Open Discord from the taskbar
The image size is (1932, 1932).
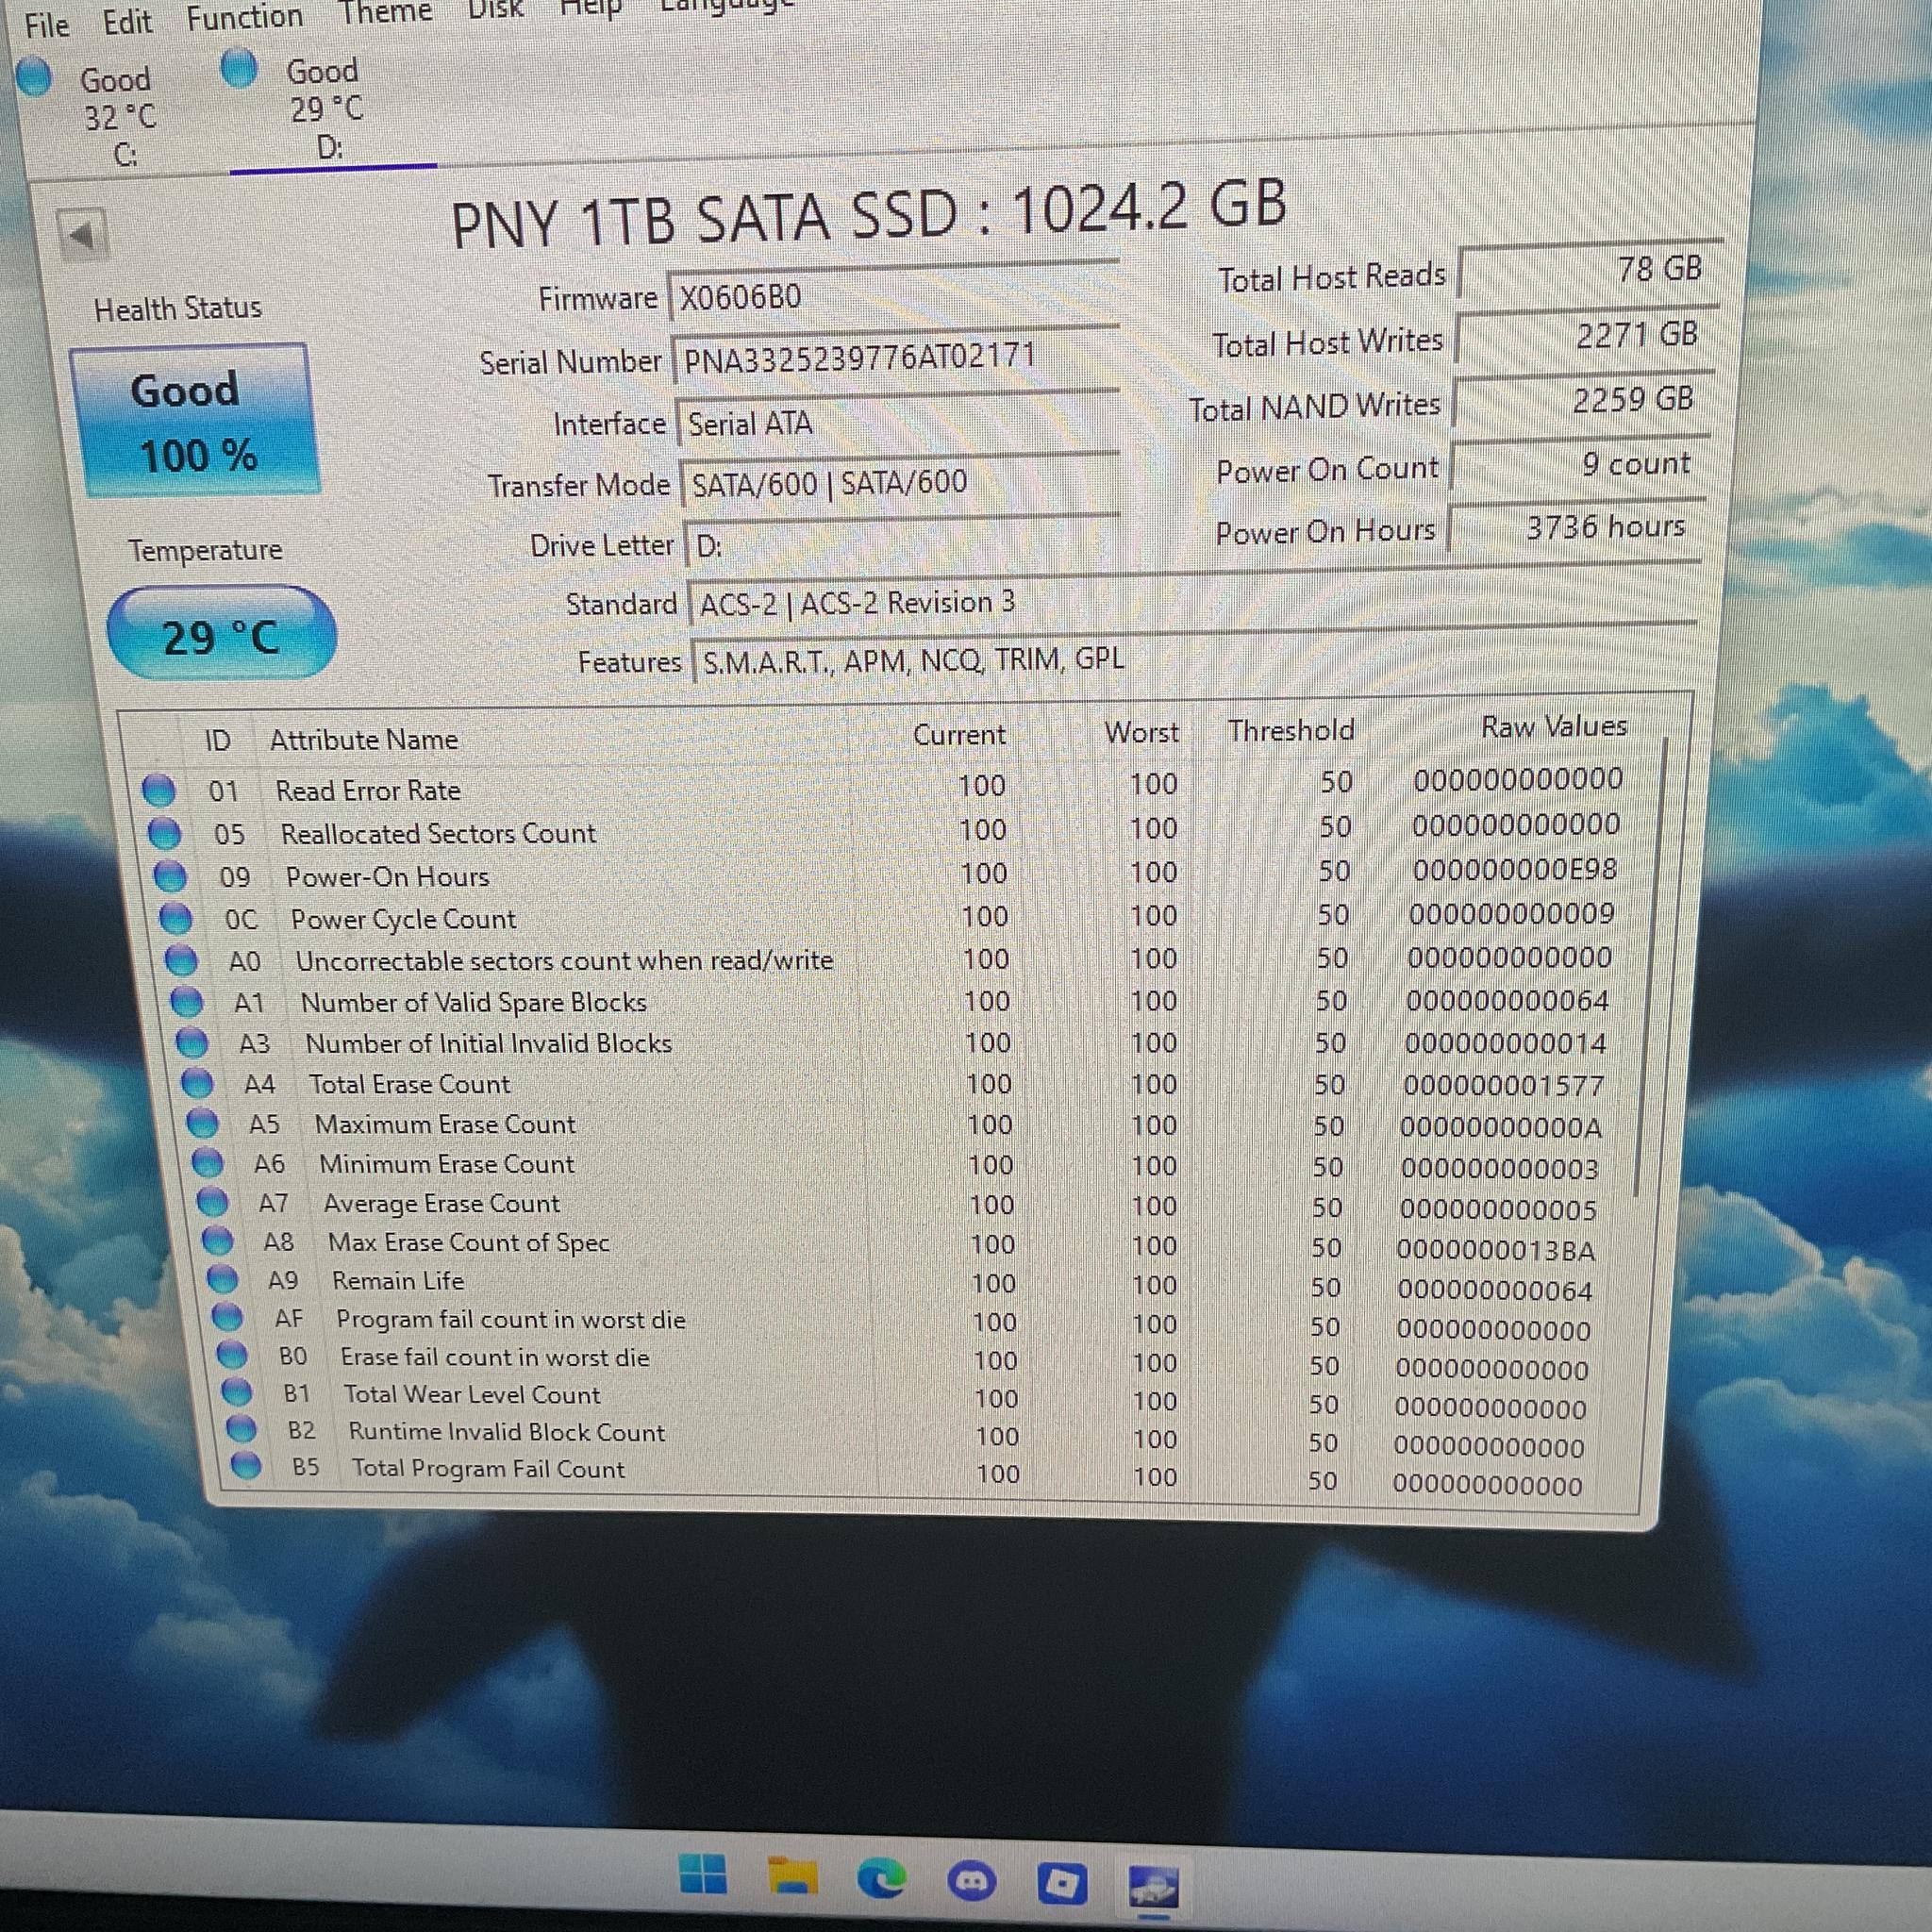(x=971, y=1882)
